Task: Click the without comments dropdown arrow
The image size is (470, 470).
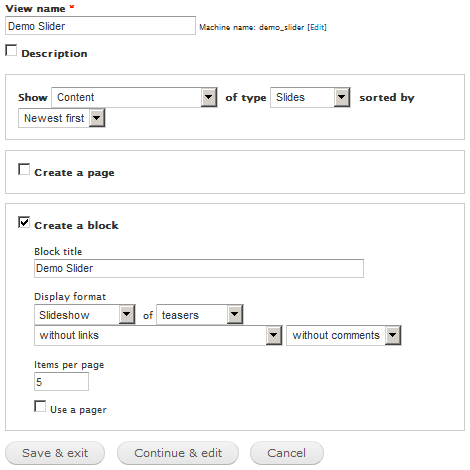Action: tap(393, 335)
